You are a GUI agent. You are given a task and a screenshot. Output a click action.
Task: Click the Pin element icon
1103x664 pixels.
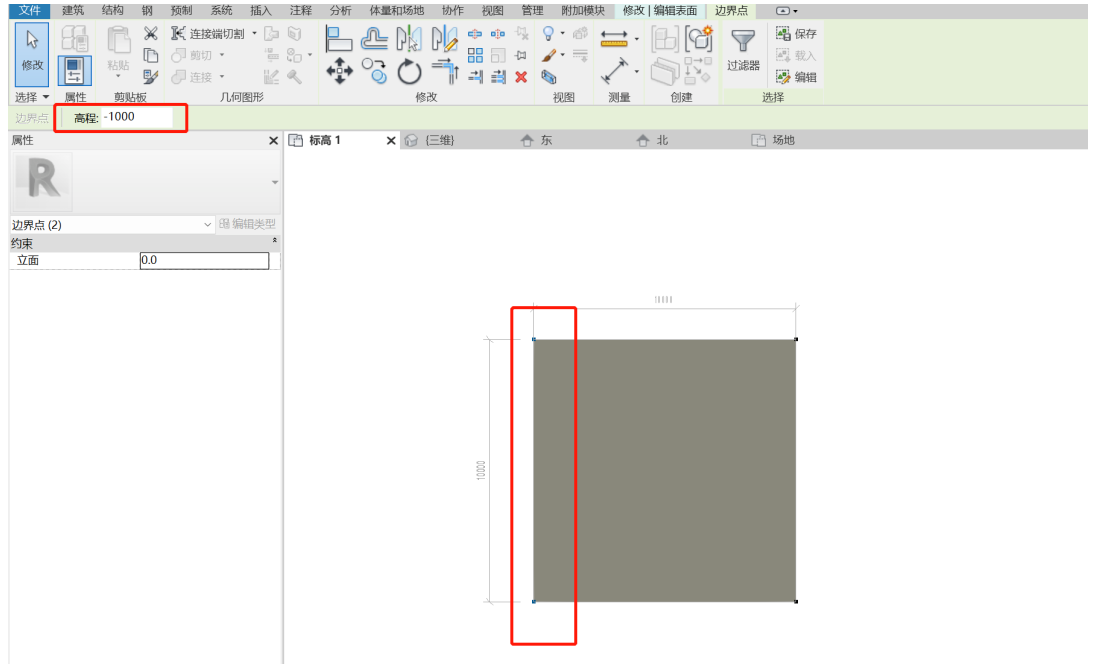pos(521,56)
